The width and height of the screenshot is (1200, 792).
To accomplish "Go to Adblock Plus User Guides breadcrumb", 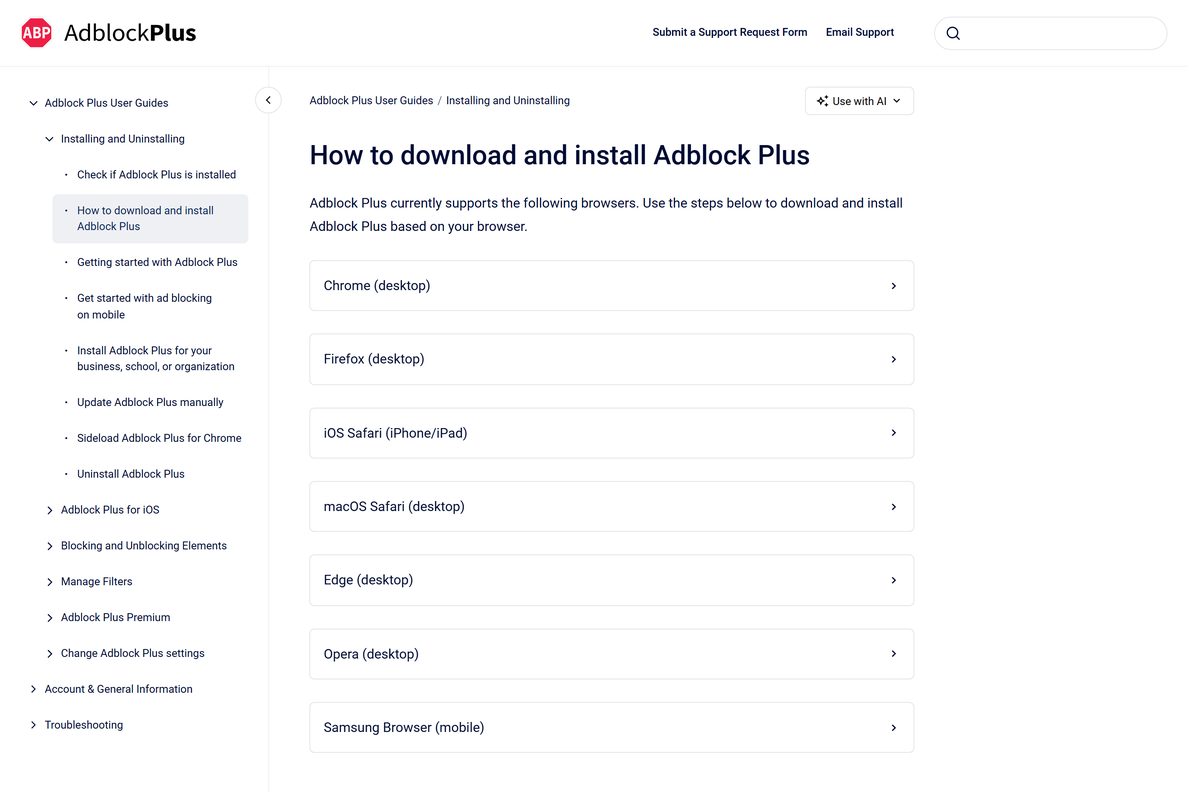I will point(371,100).
